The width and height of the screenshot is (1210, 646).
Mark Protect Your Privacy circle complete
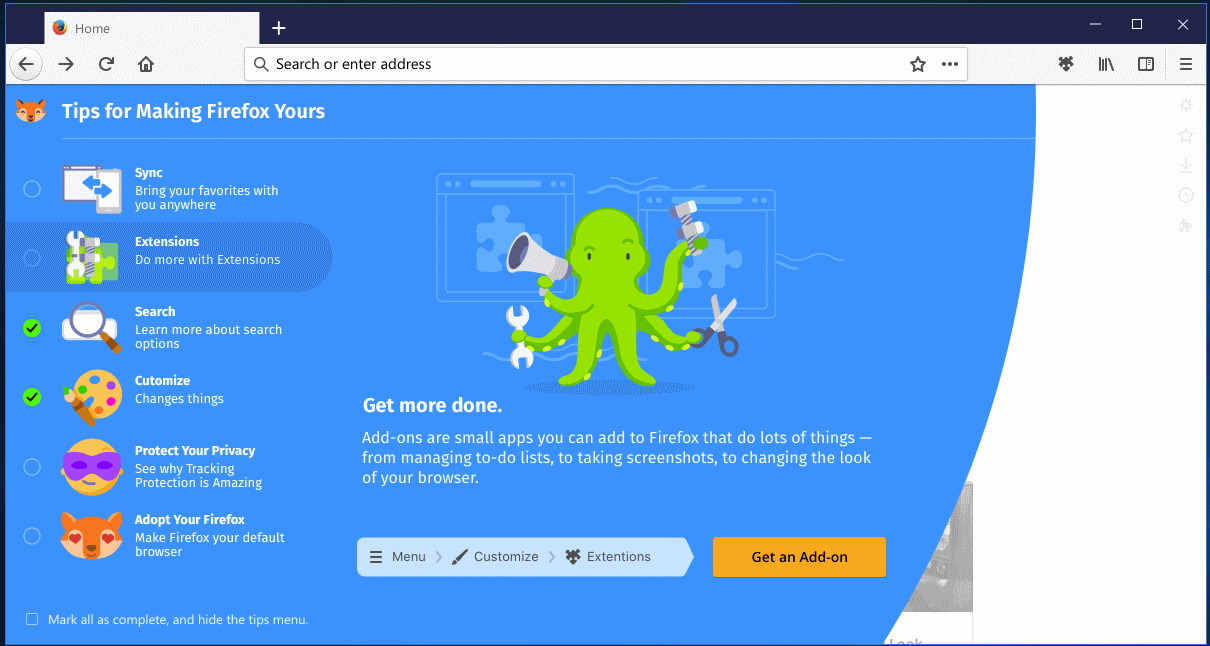32,467
